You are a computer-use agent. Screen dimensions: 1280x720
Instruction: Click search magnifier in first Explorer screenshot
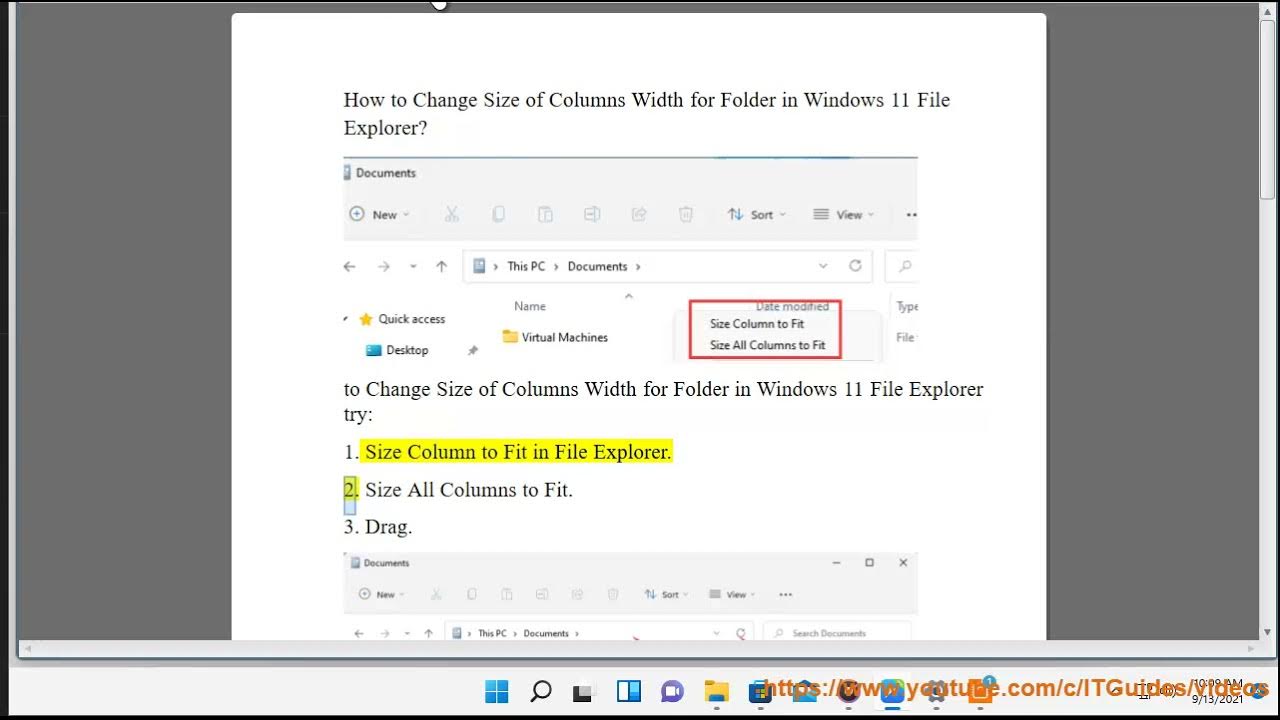pyautogui.click(x=905, y=266)
